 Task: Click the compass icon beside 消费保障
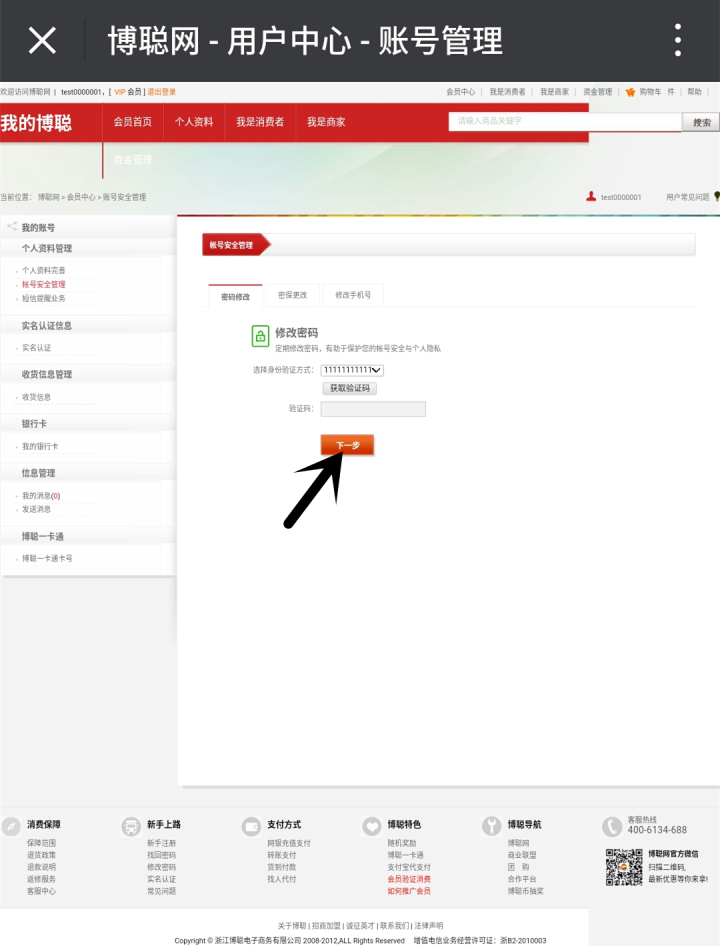pos(11,826)
